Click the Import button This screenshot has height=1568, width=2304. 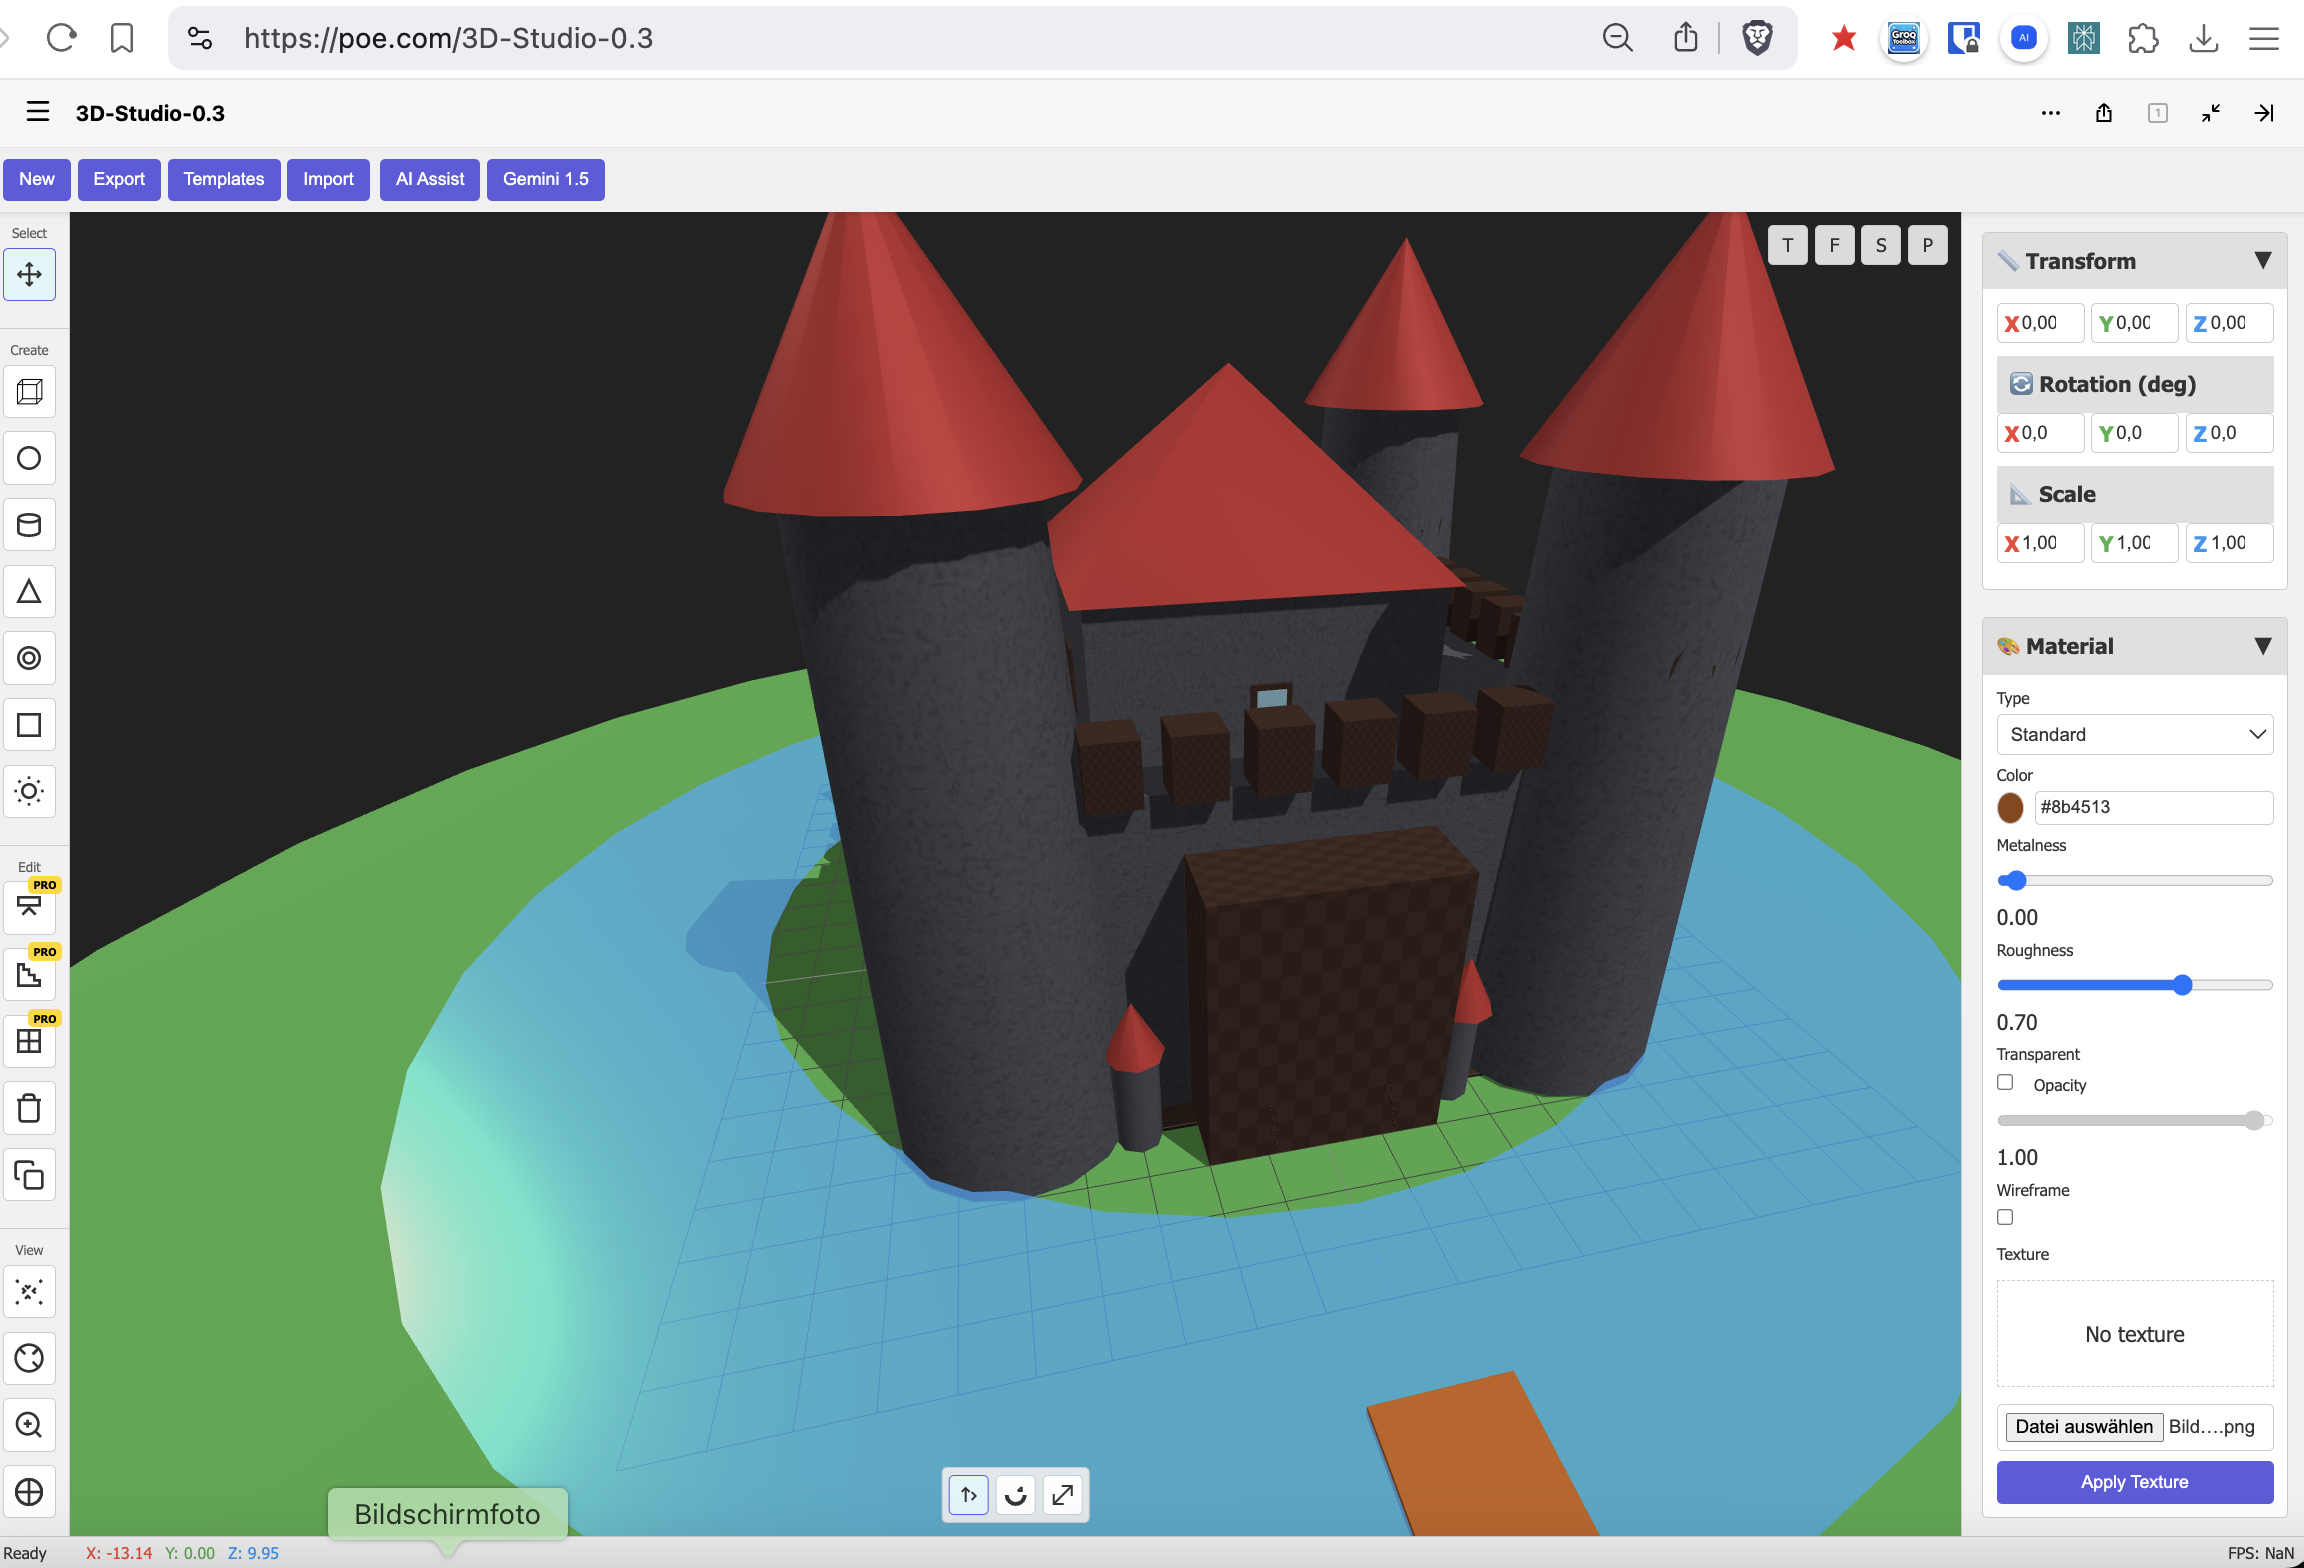click(328, 179)
